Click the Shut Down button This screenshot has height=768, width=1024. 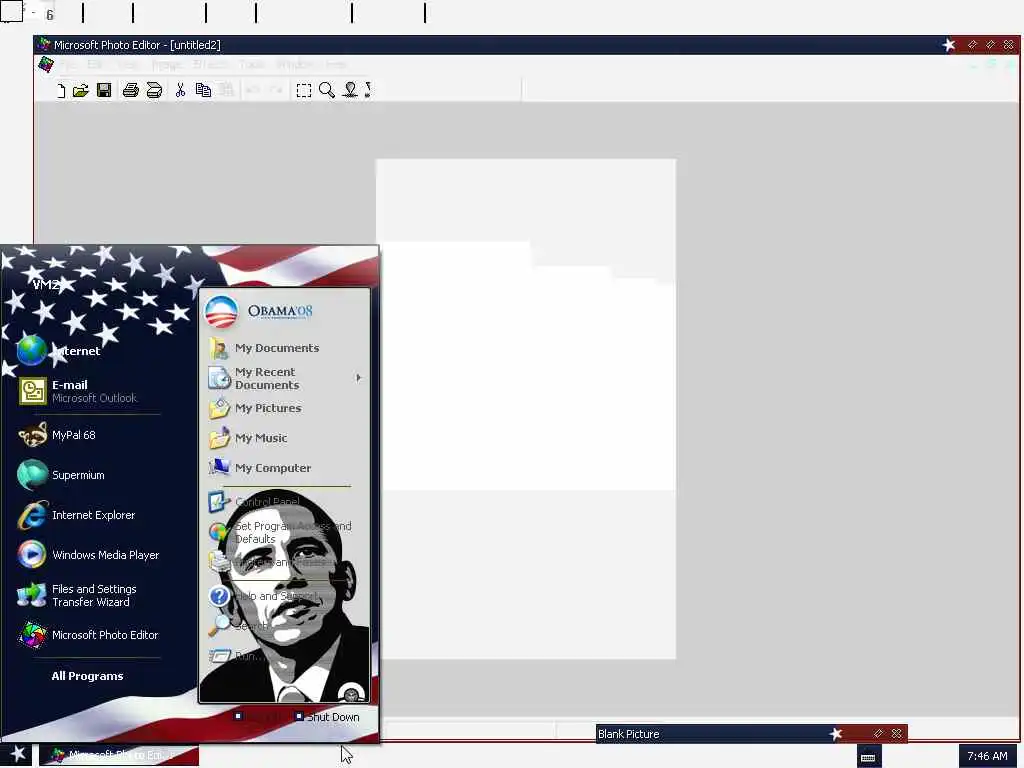tap(327, 716)
